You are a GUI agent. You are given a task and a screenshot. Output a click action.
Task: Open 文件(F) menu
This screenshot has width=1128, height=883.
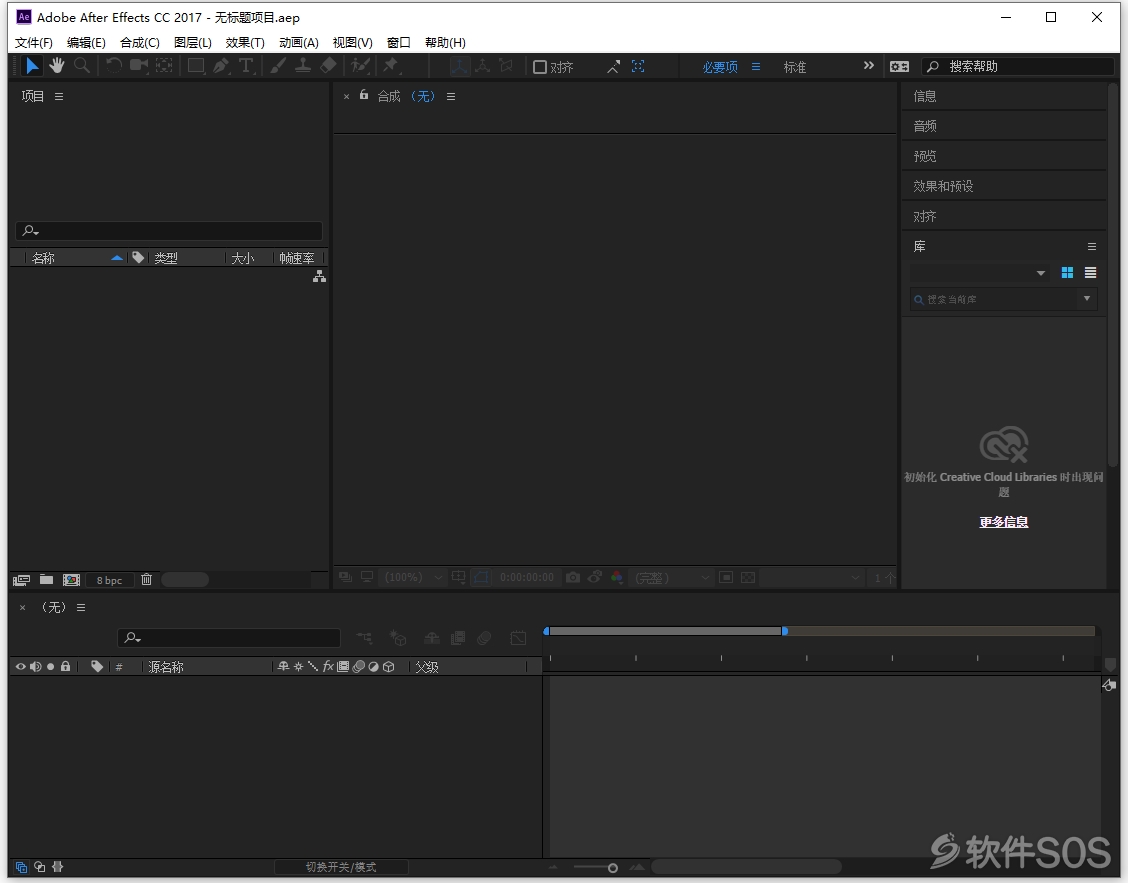(34, 42)
